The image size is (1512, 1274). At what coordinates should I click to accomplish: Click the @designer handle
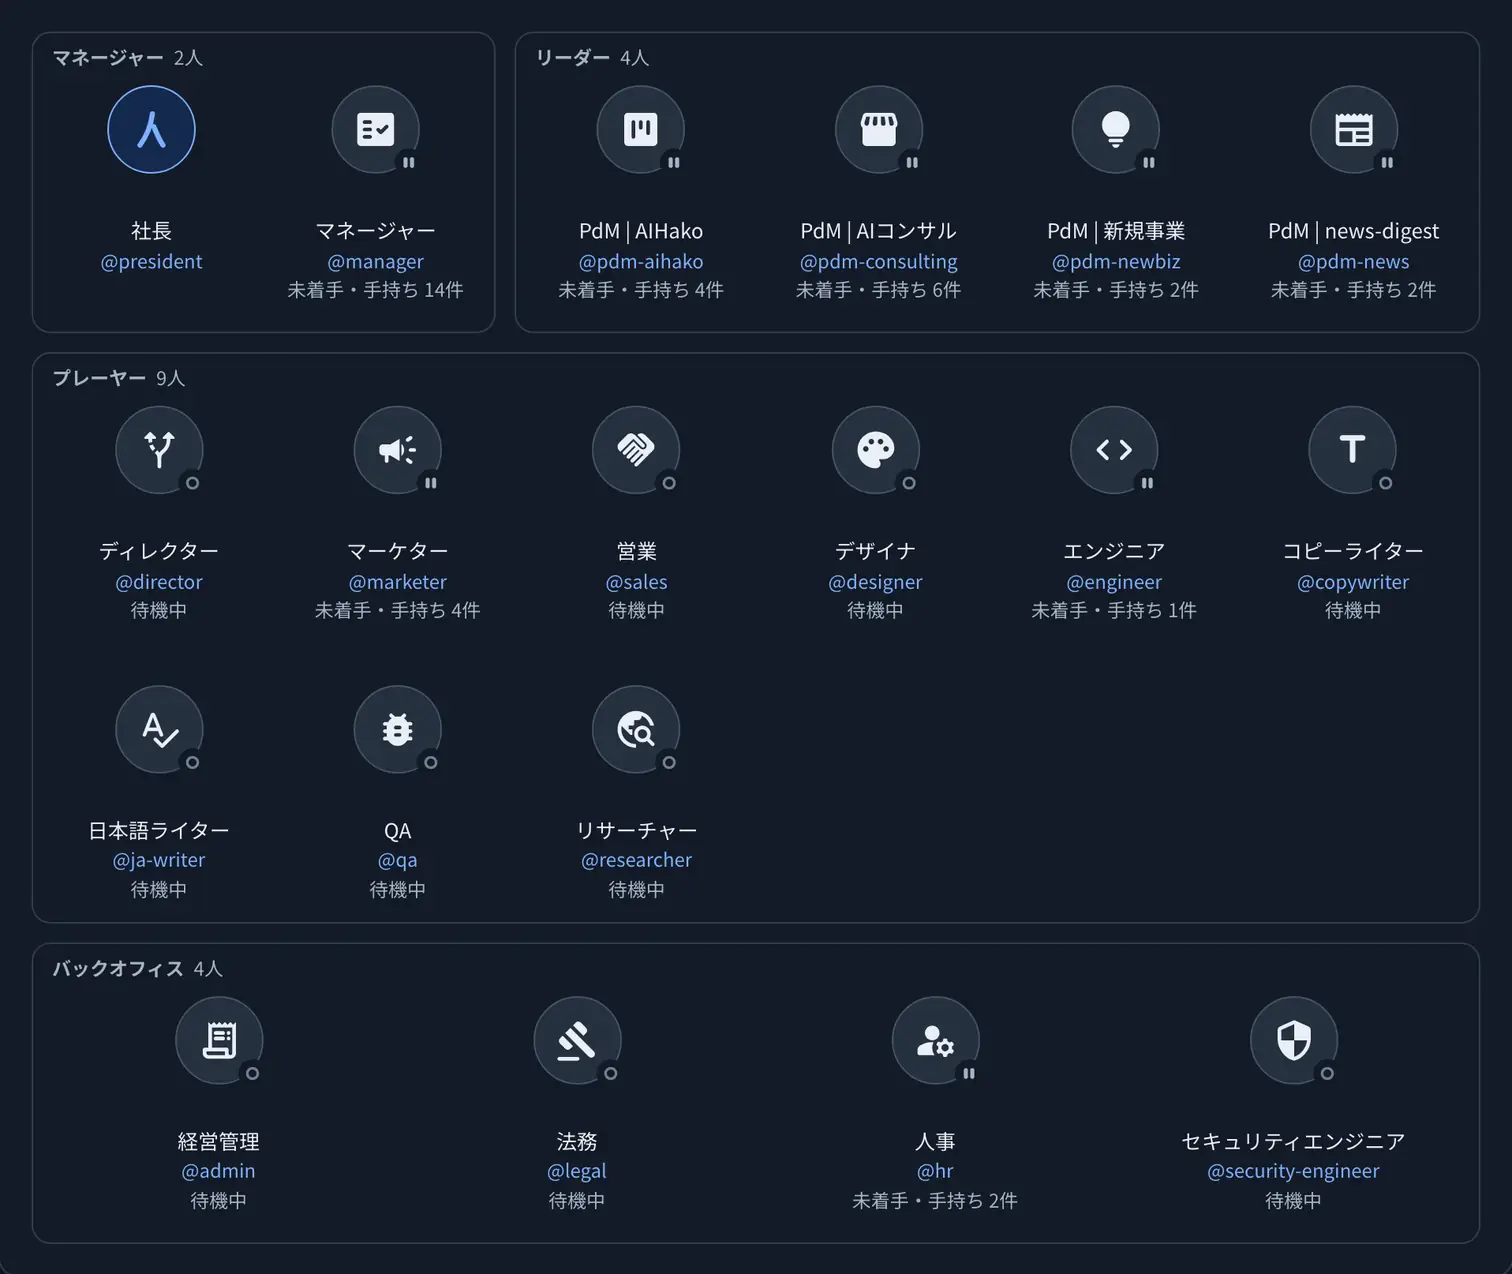[875, 581]
